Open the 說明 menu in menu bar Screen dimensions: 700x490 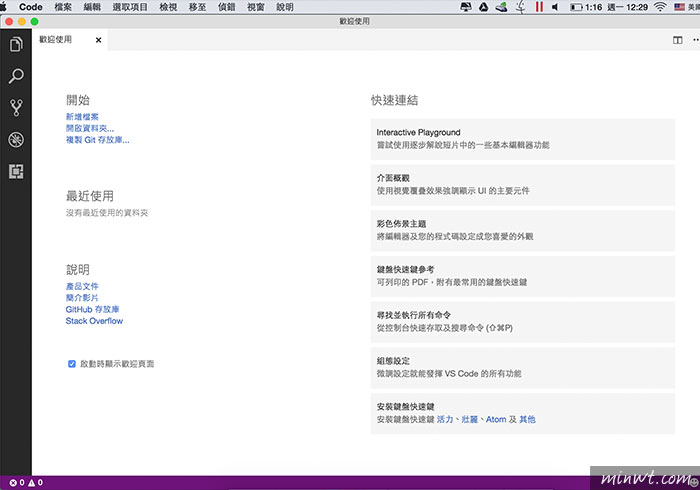click(285, 7)
